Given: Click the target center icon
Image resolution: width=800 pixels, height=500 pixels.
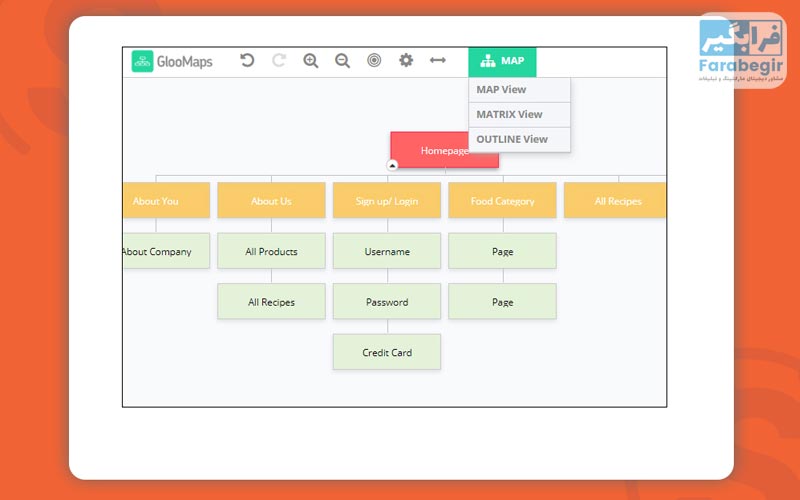Looking at the screenshot, I should 374,60.
